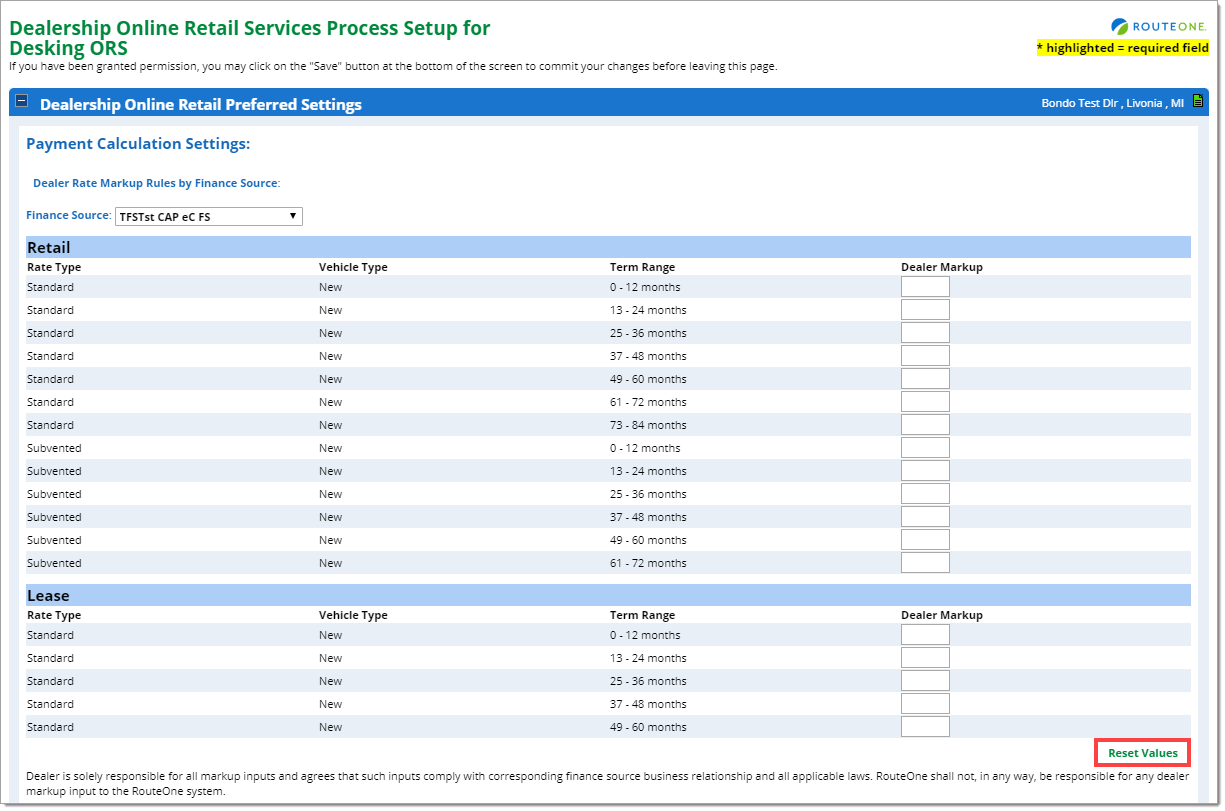Click Retail Standard 37 - 48 months markup field
Screen dimensions: 1225x811
coord(924,356)
